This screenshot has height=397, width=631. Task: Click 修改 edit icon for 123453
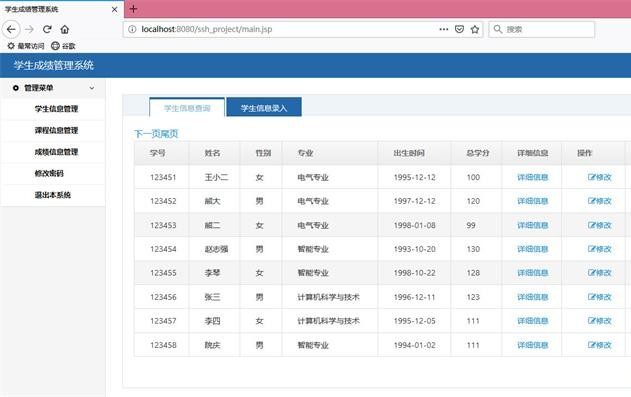click(x=600, y=225)
